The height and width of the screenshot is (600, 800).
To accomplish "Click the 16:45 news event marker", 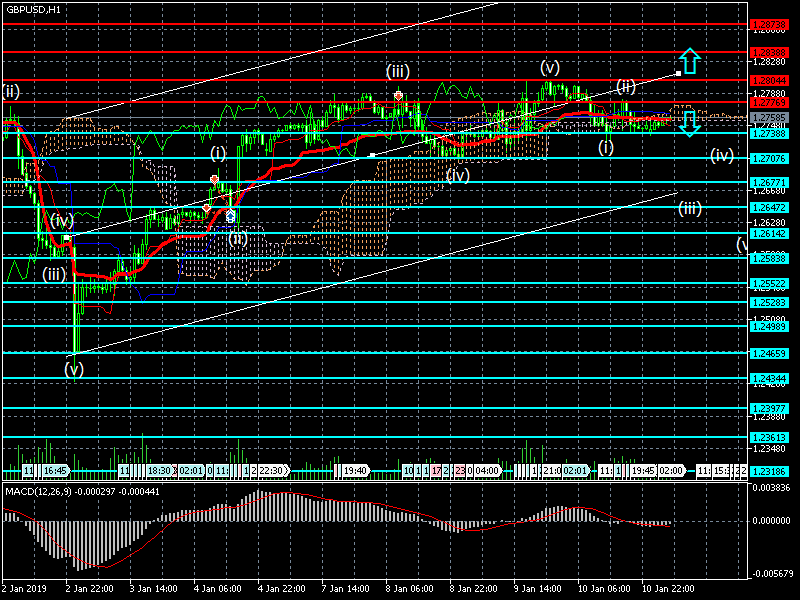I will pos(55,470).
